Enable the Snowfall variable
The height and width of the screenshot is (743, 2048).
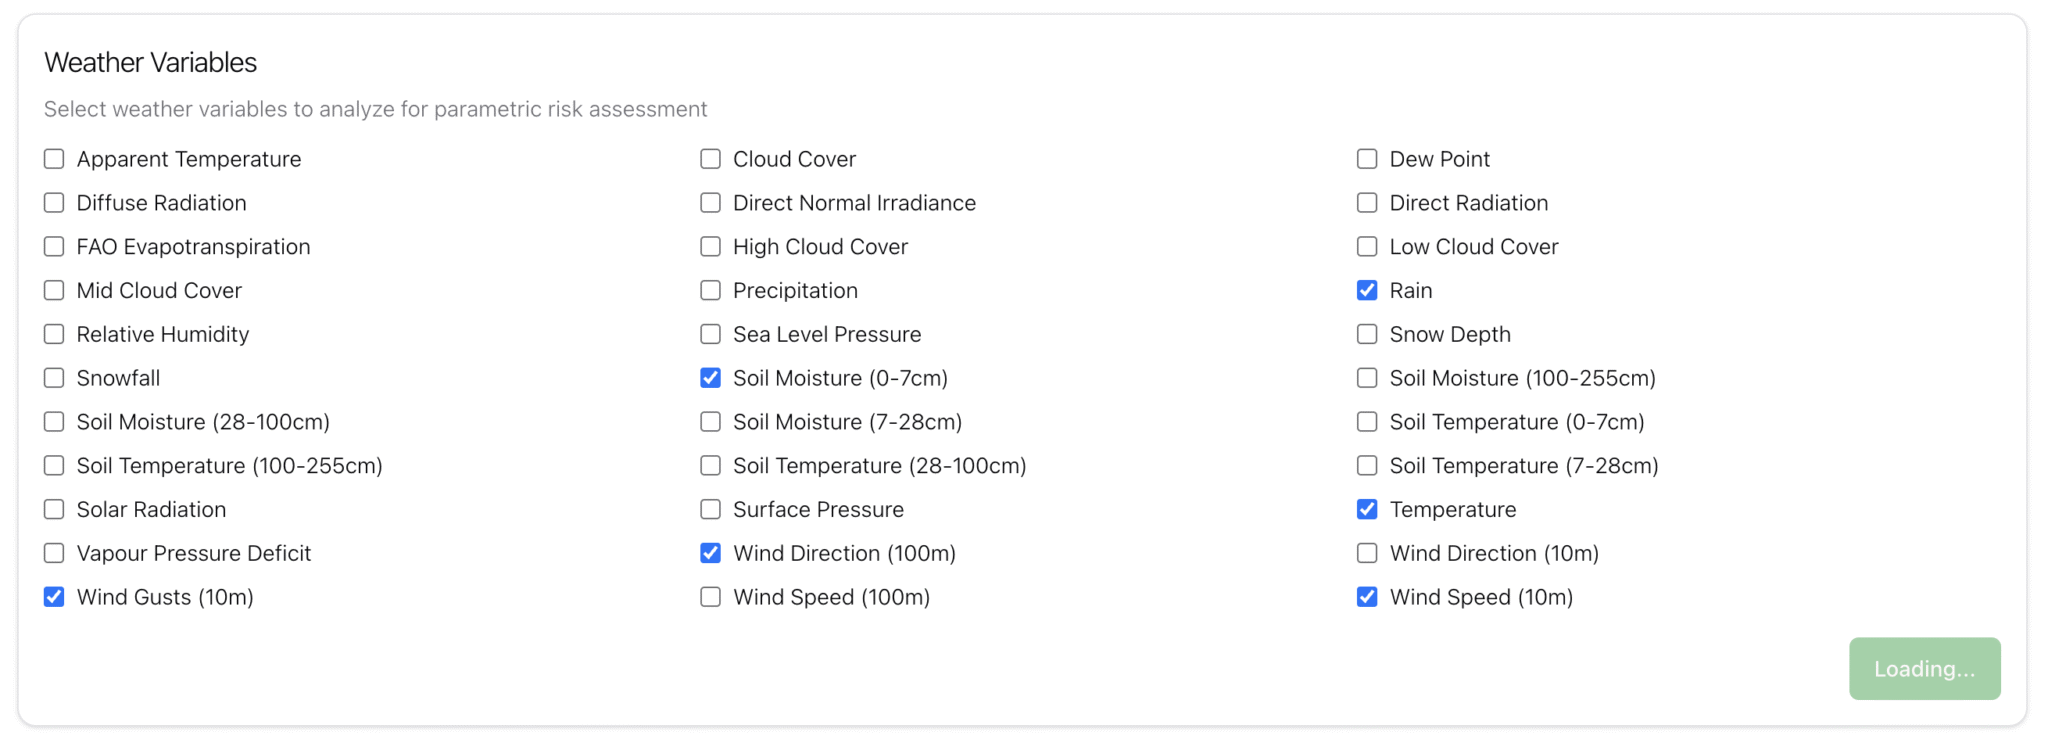point(54,378)
